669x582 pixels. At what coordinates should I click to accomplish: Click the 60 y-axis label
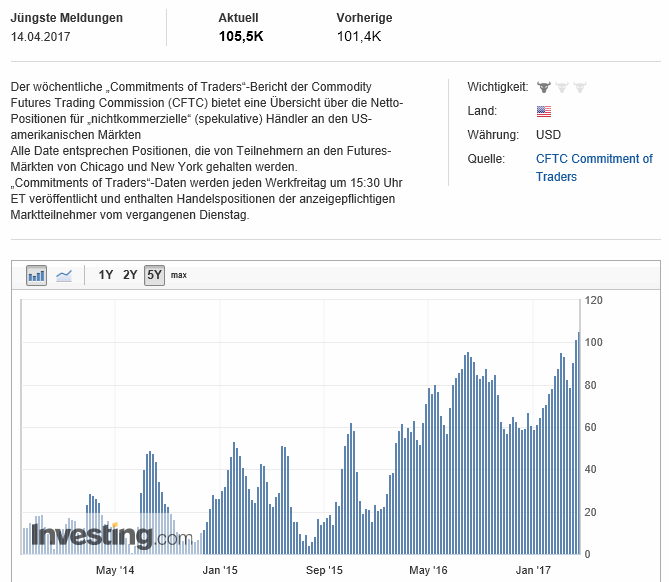coord(590,427)
